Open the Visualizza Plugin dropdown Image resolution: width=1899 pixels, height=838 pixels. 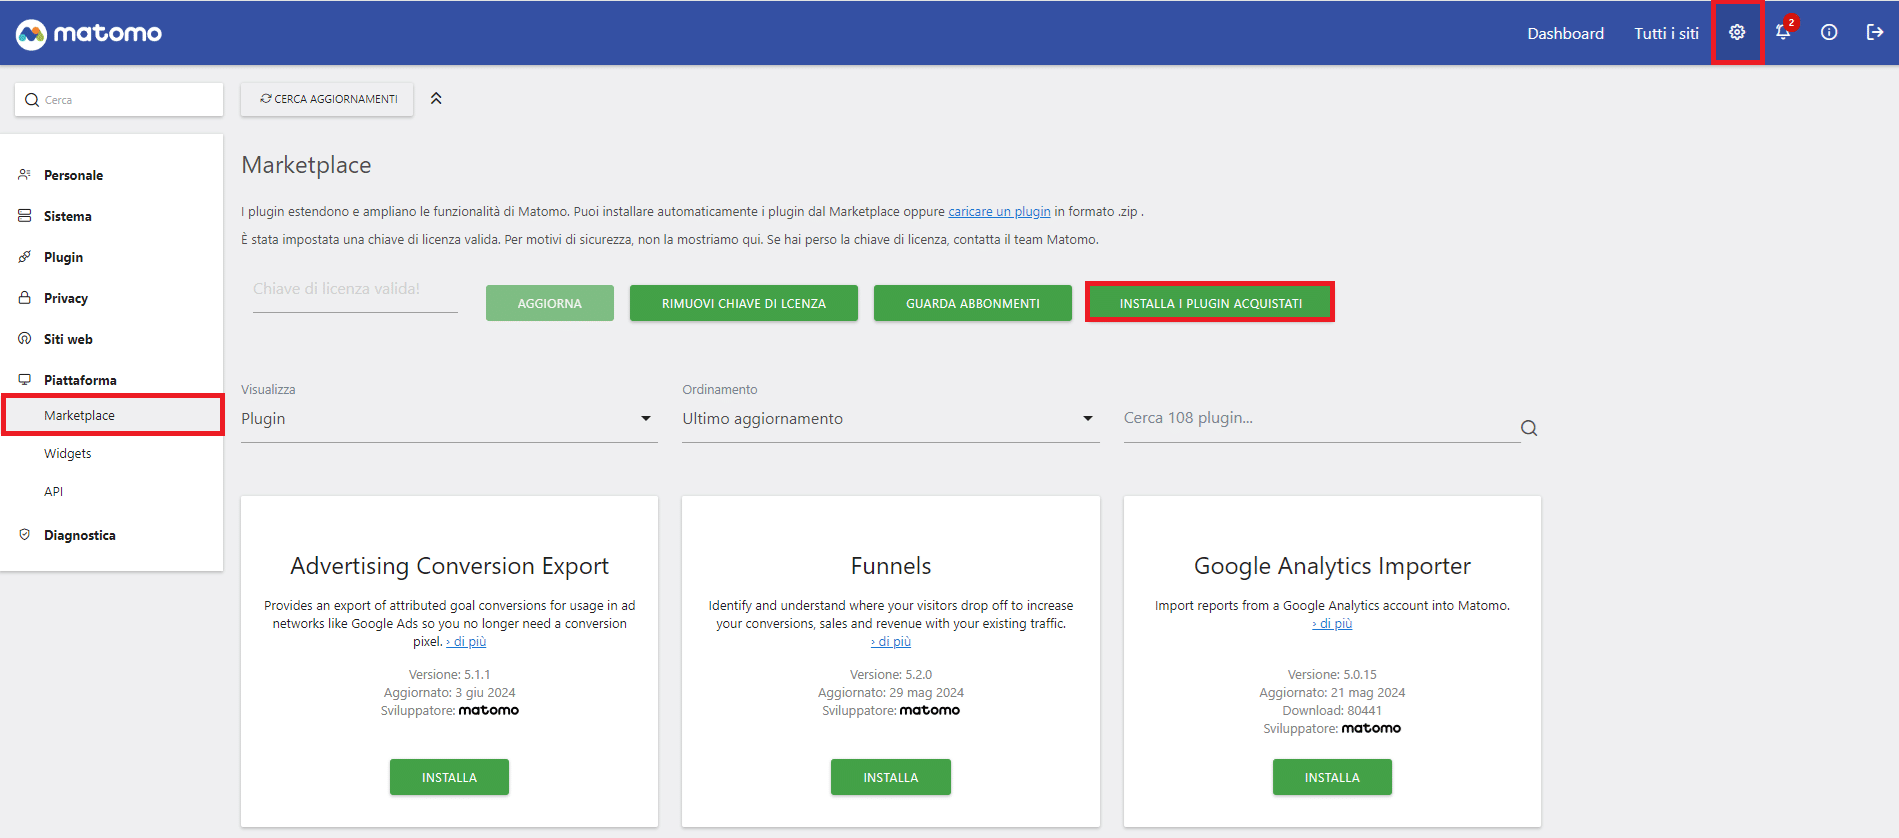(x=449, y=419)
